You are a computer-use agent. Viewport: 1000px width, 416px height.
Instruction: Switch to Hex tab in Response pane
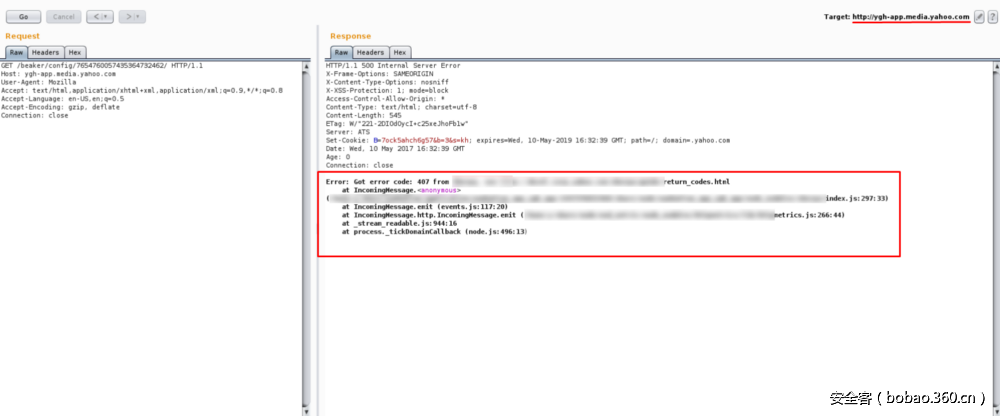[401, 52]
